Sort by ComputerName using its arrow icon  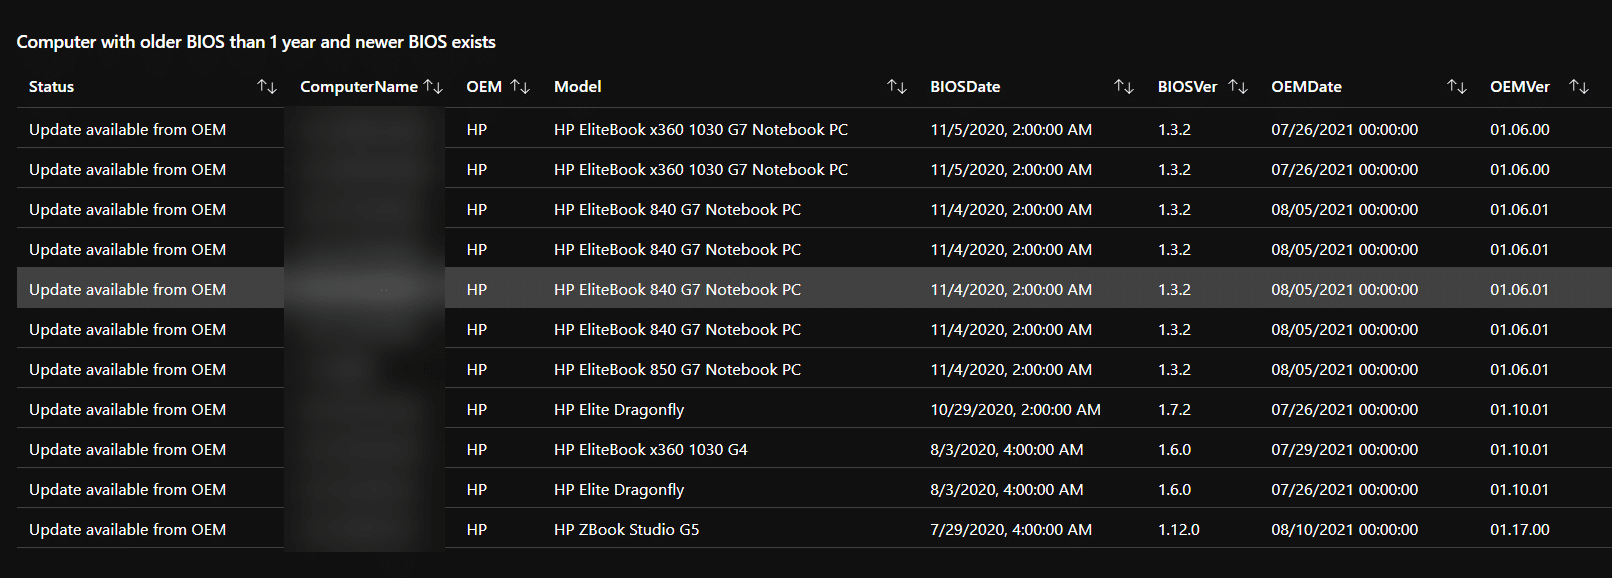(433, 87)
